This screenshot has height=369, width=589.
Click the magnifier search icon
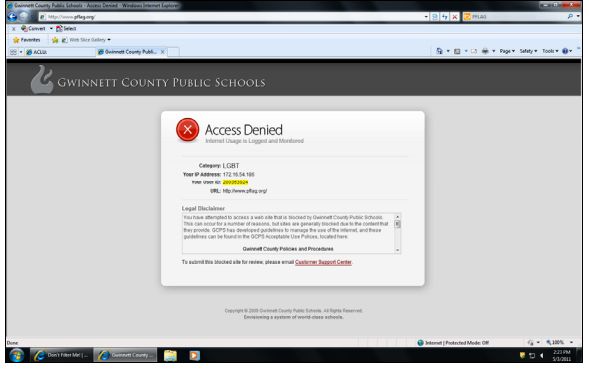[x=570, y=17]
